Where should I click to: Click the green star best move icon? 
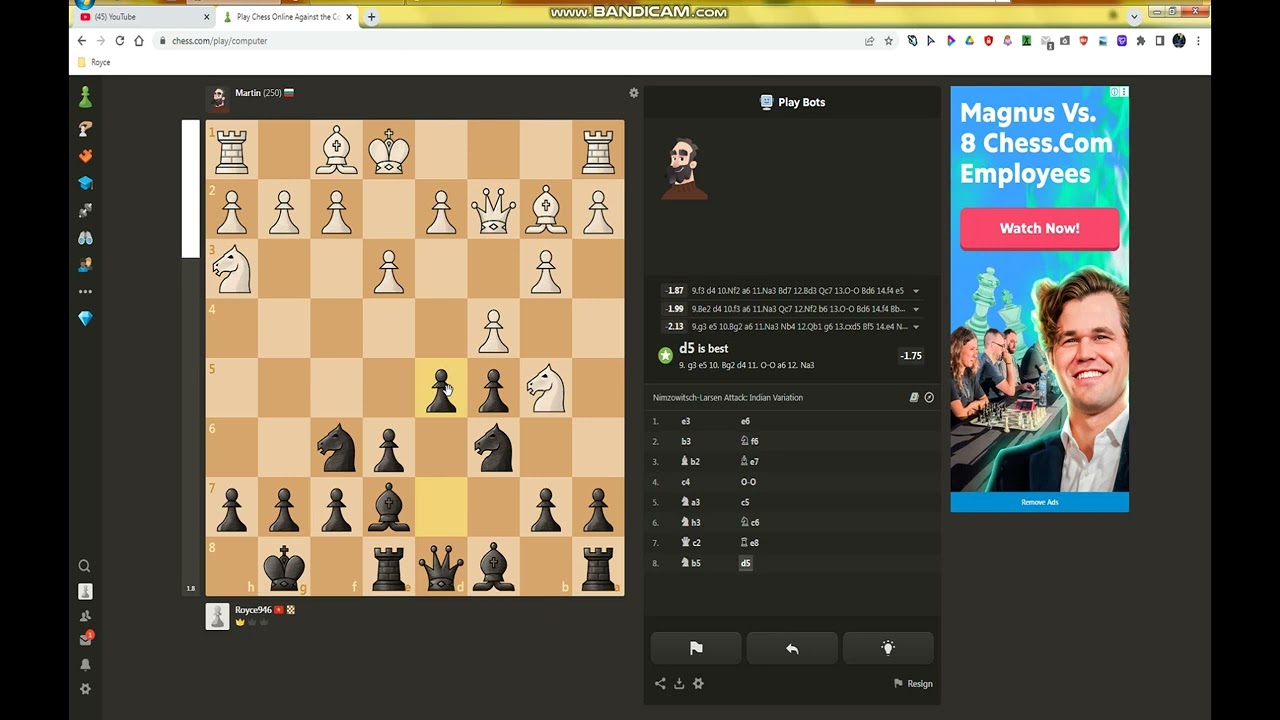coord(665,355)
